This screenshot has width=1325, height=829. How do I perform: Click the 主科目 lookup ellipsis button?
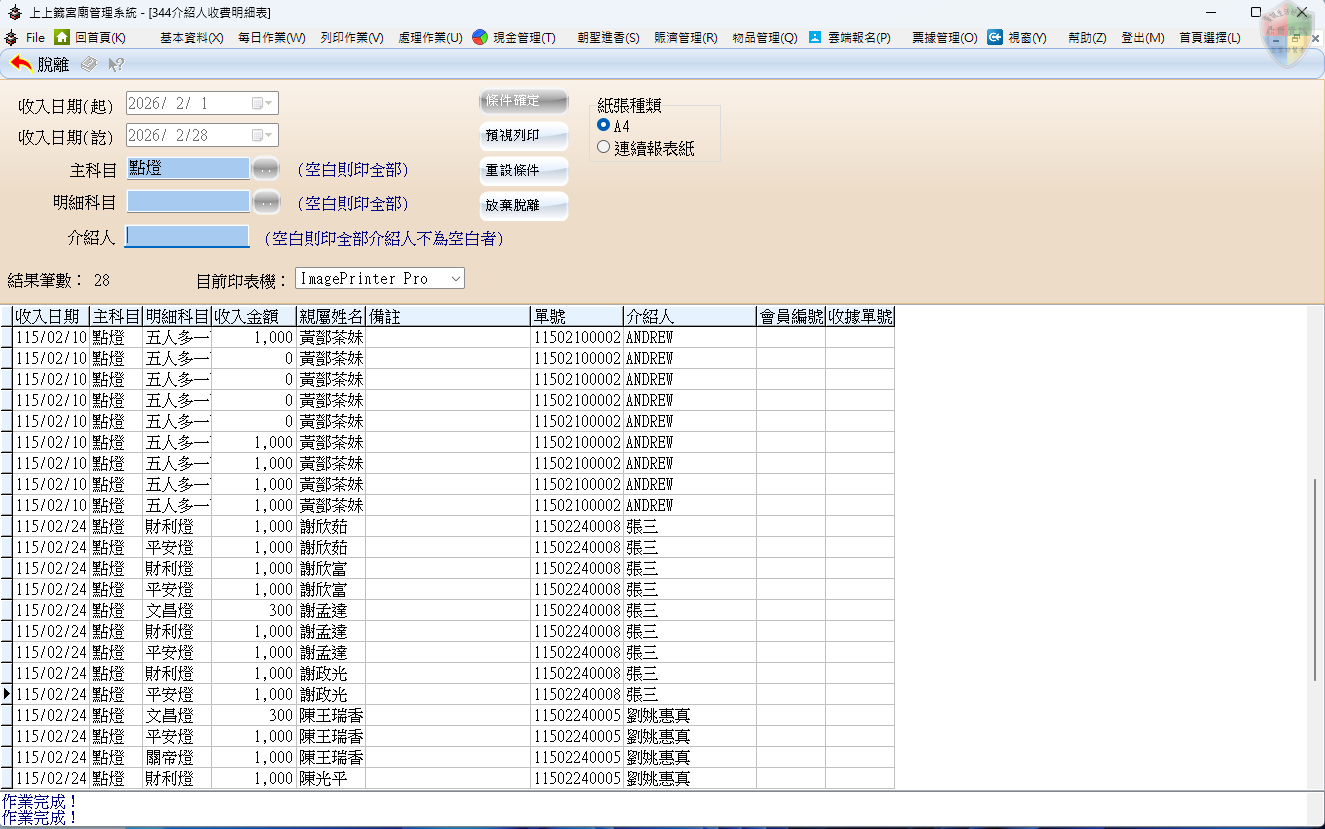click(x=265, y=169)
